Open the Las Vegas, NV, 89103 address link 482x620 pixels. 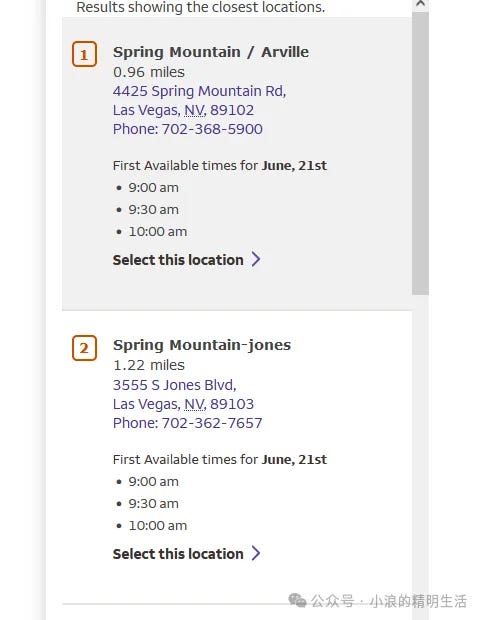coord(183,404)
